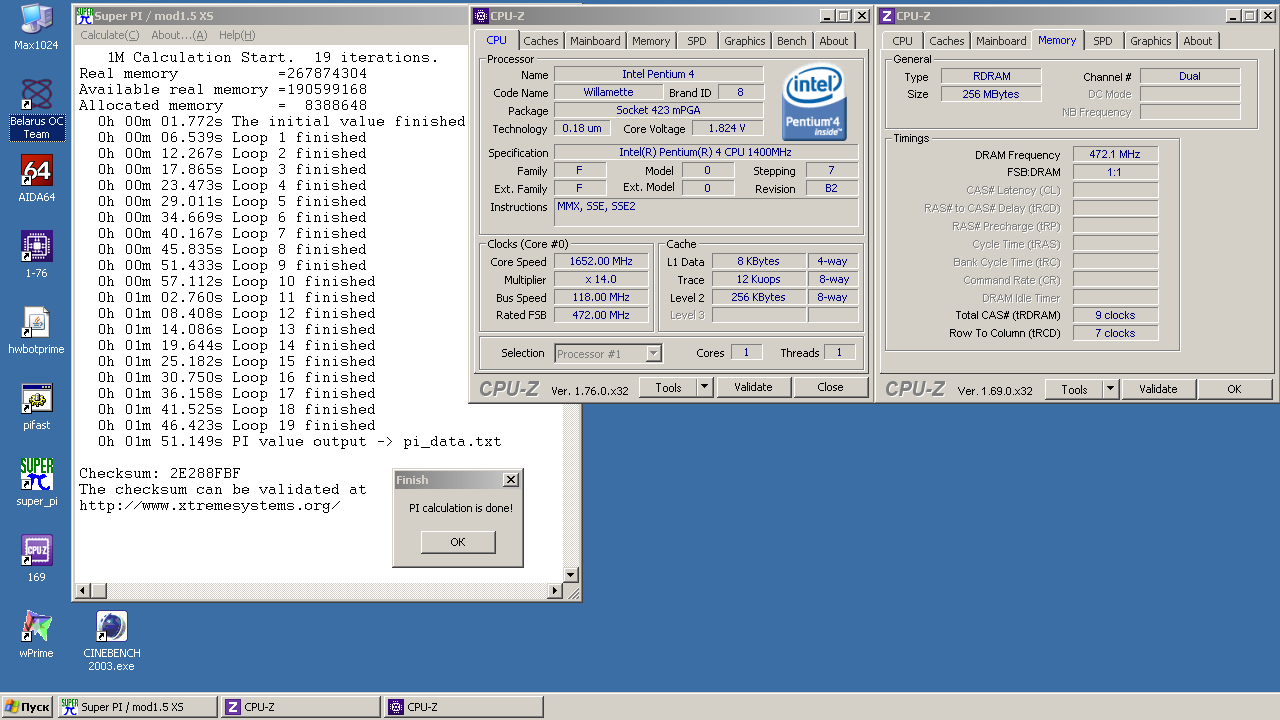Open Graphics tab in left CPU-Z window

tap(745, 41)
